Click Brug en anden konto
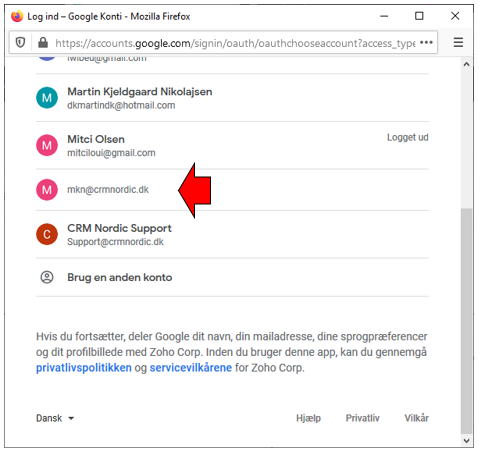Image resolution: width=479 pixels, height=455 pixels. [120, 277]
